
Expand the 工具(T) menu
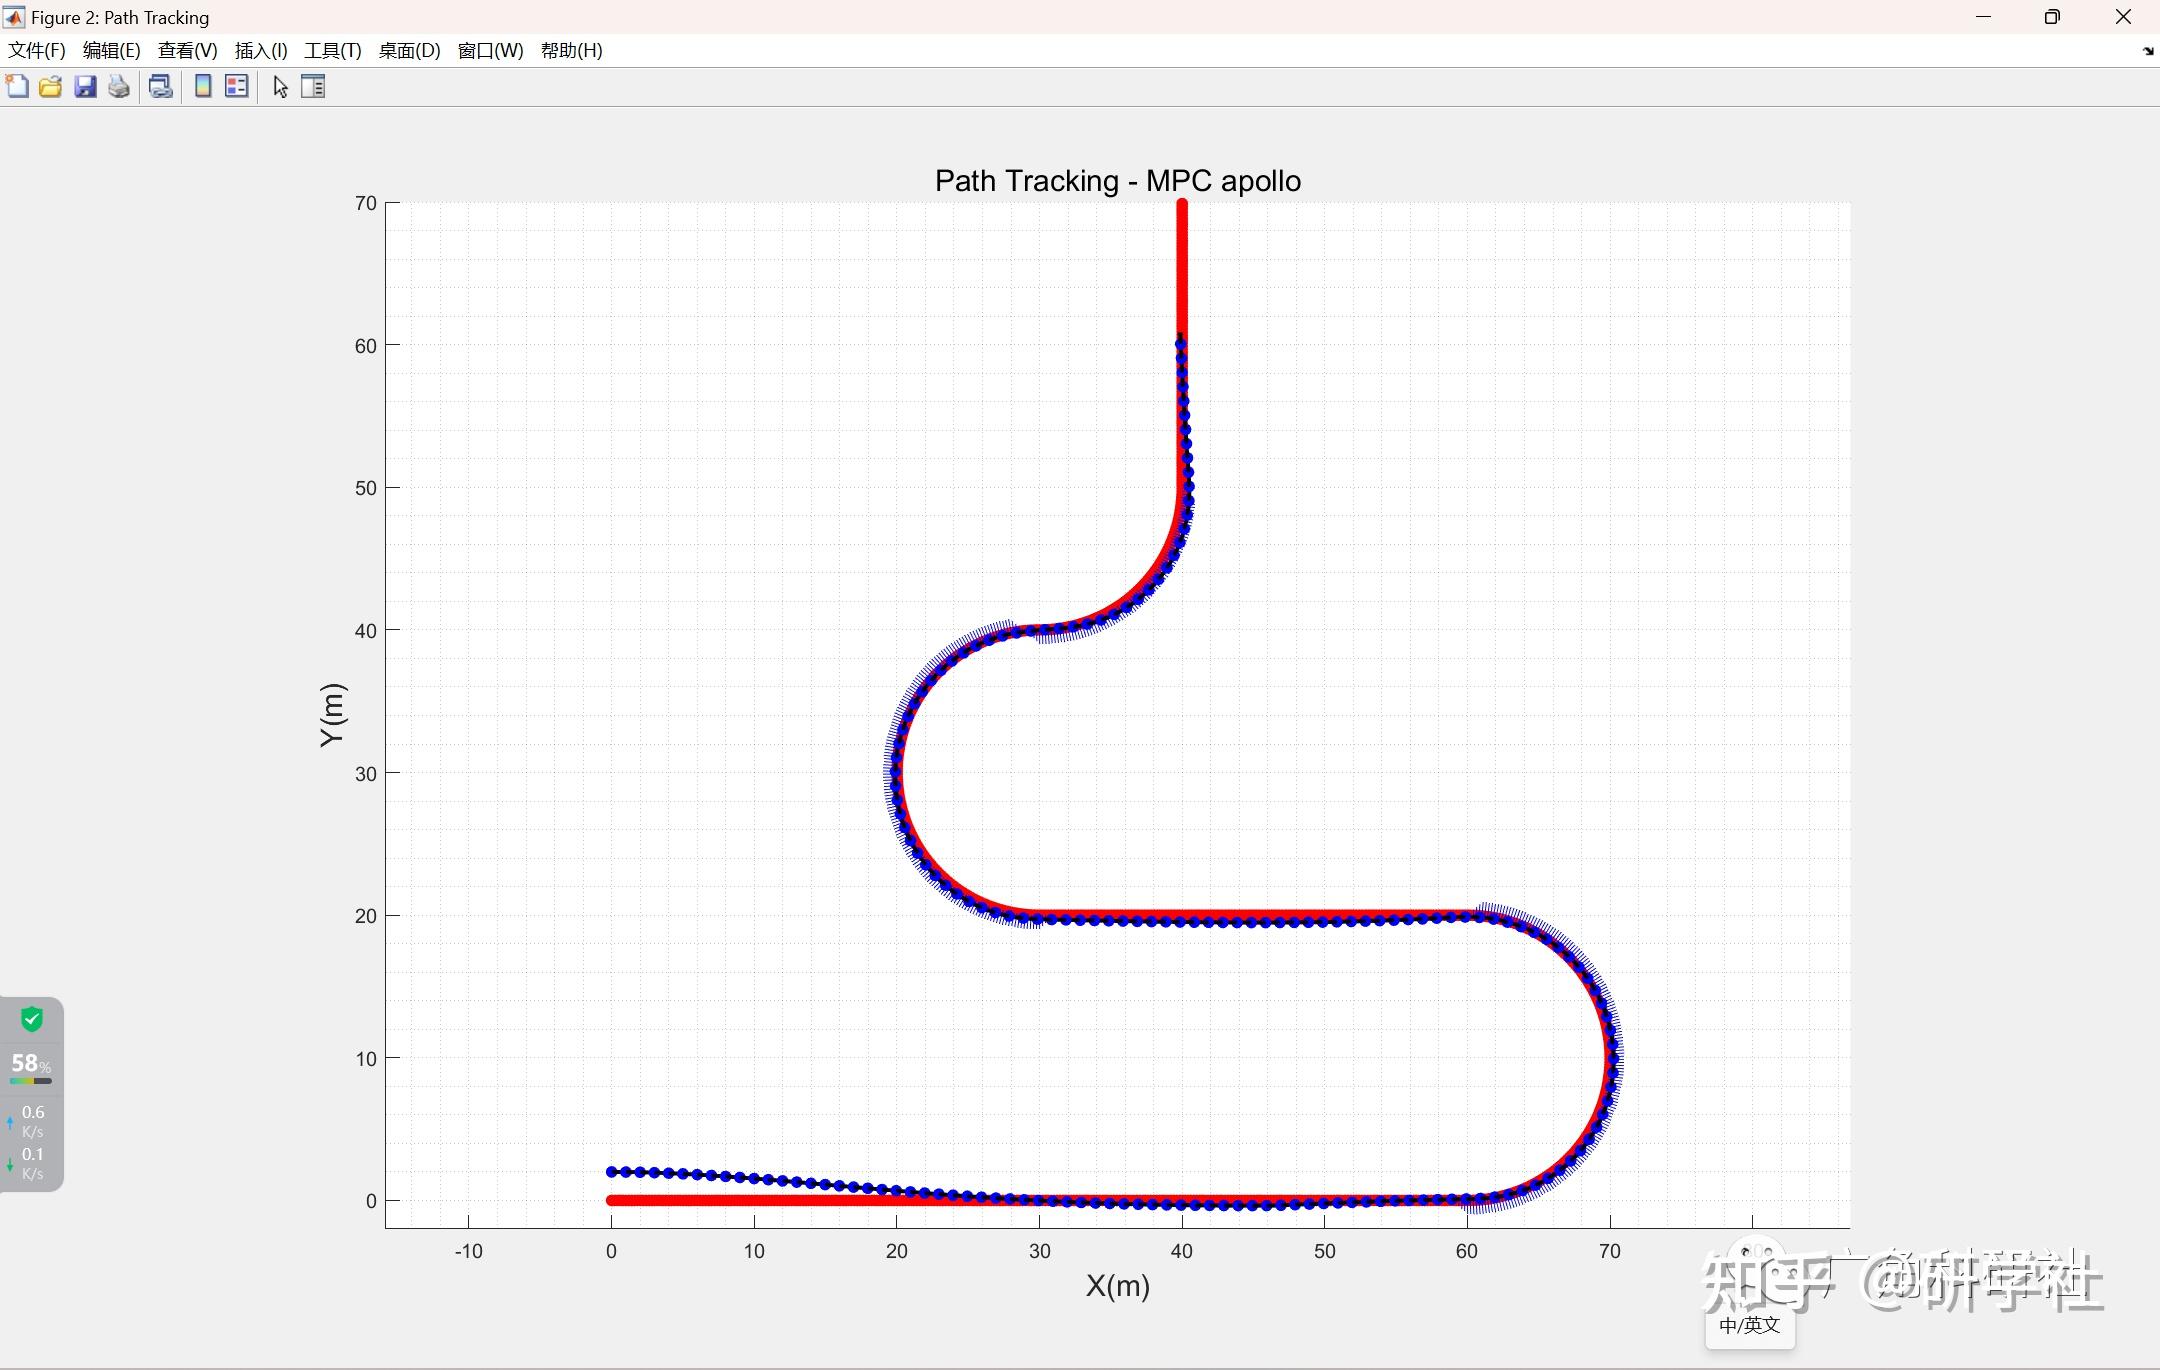coord(332,50)
